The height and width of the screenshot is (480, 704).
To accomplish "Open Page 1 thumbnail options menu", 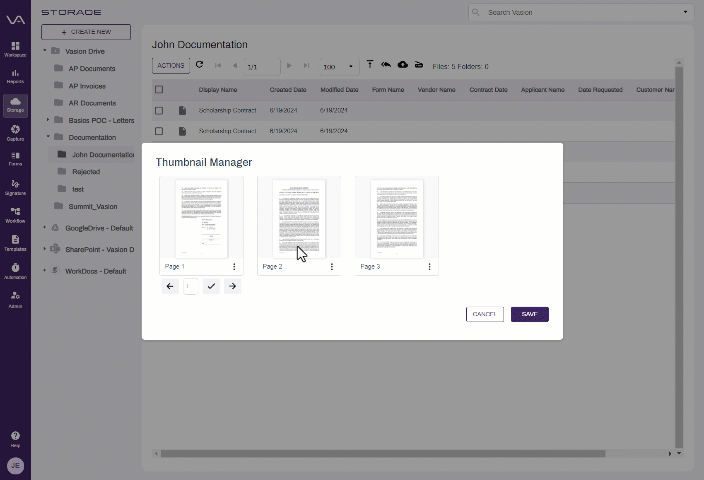I will pos(234,267).
